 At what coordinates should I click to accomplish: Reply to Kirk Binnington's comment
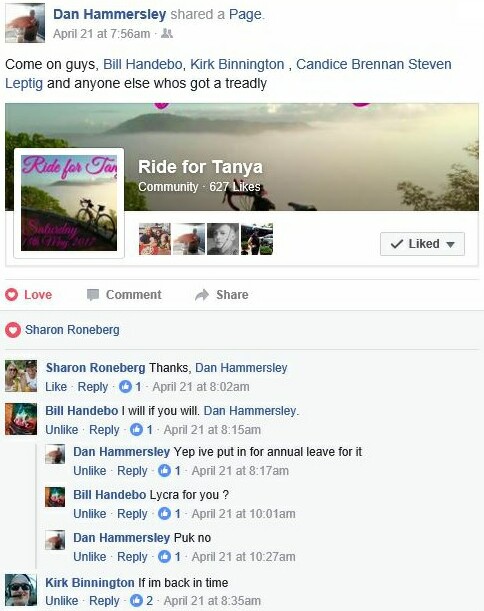pos(104,600)
